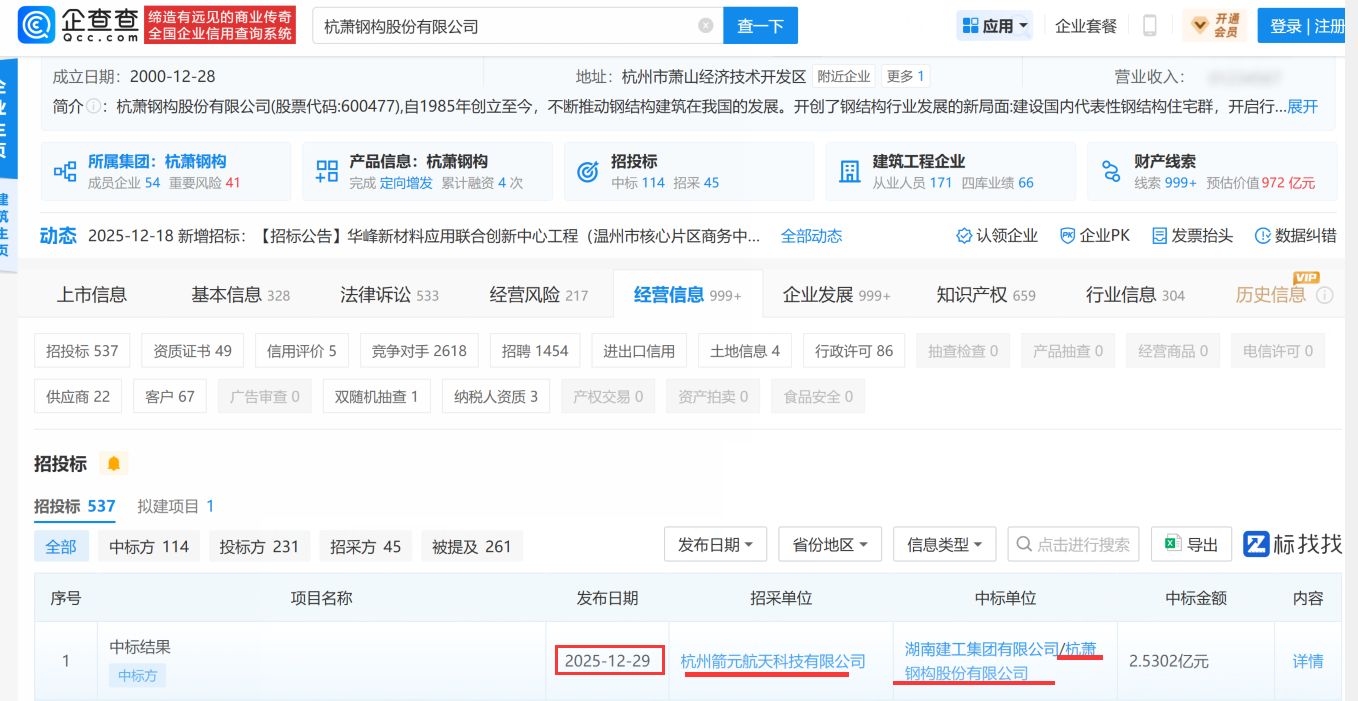
Task: Open the 杭州箭元航天科技有限公司 link
Action: click(x=773, y=661)
